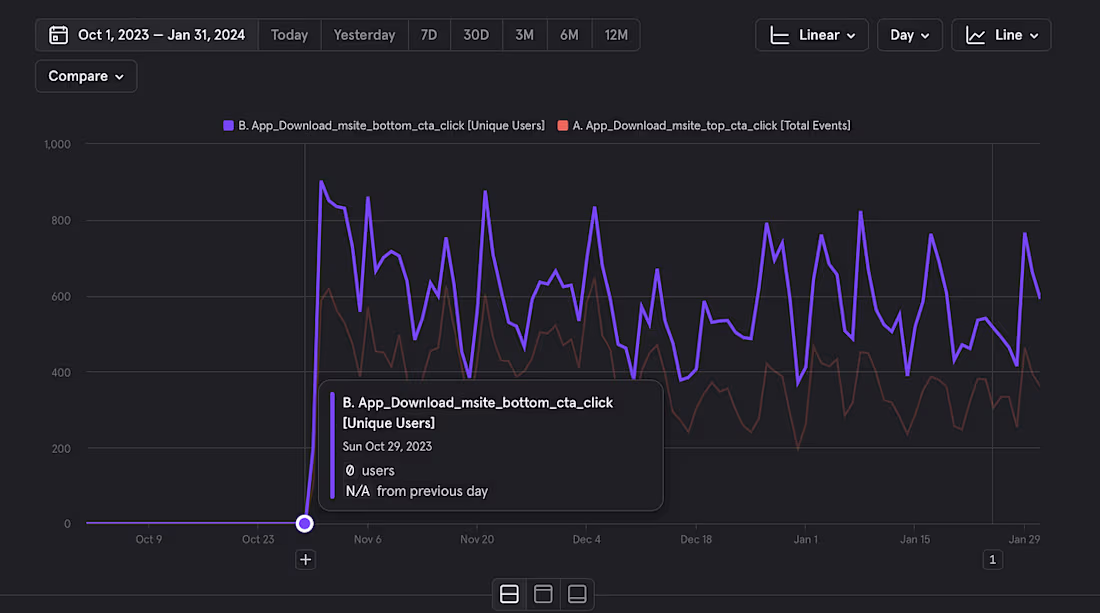1100x613 pixels.
Task: Click the plus icon below the x-axis
Action: 305,559
